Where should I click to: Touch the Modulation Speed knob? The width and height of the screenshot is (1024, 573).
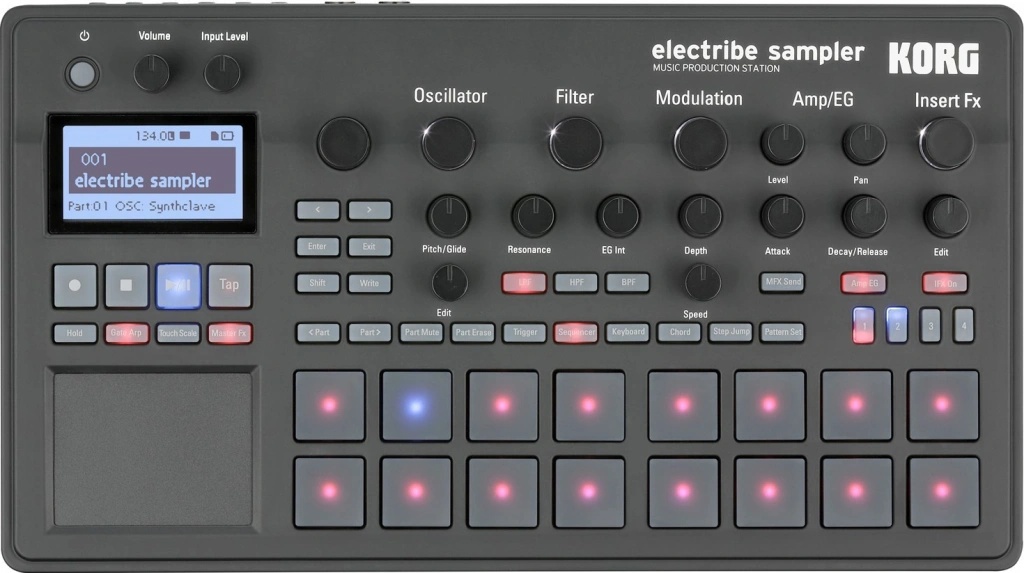tap(702, 282)
